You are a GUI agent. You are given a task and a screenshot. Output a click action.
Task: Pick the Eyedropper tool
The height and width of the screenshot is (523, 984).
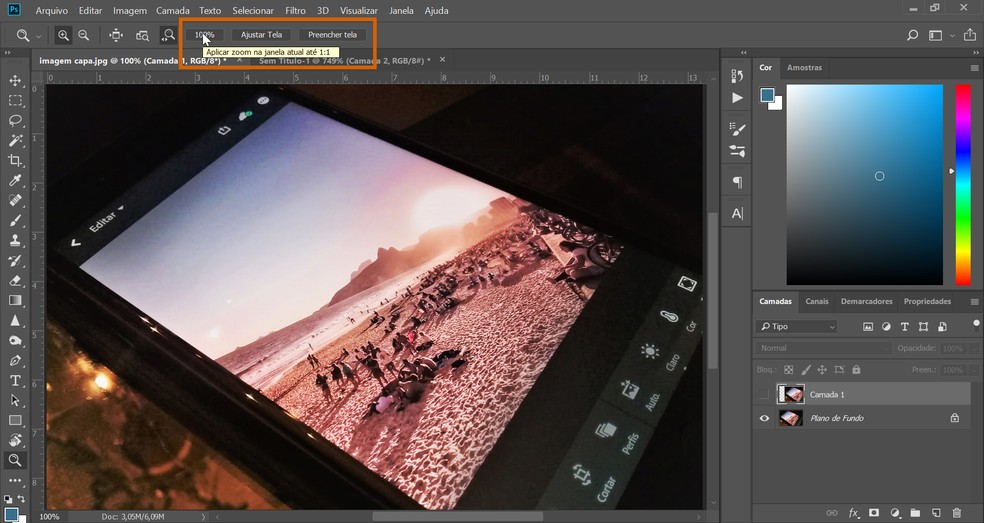coord(15,181)
